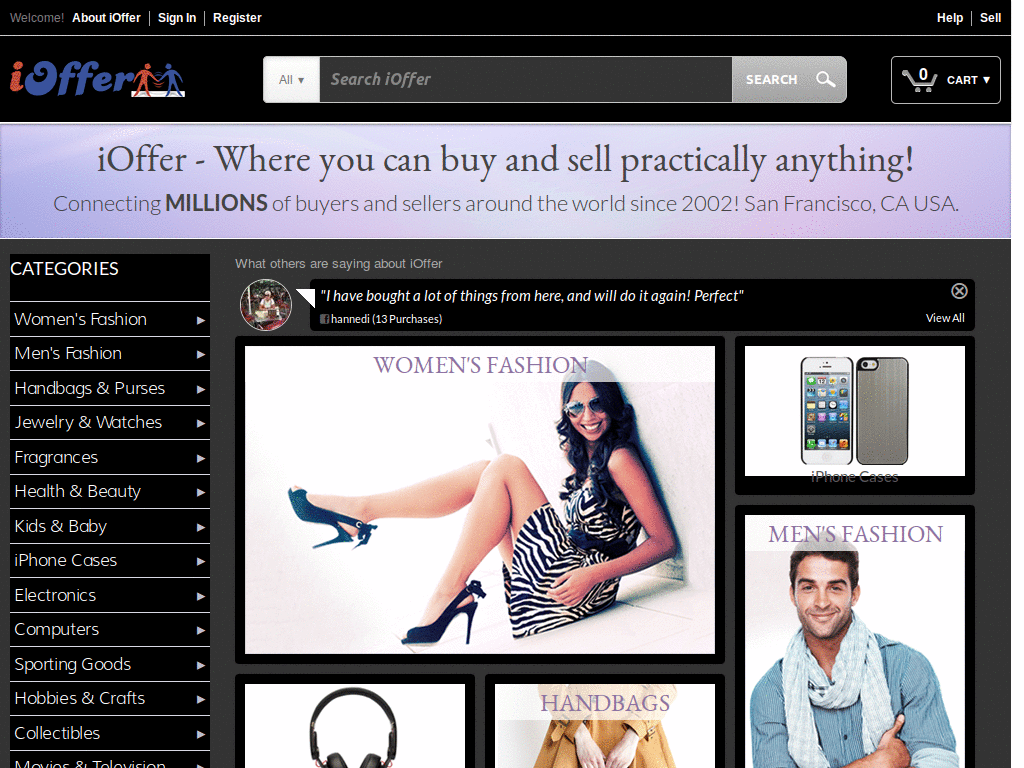Viewport: 1024px width, 768px height.
Task: Expand the Electronics category arrow
Action: point(201,596)
